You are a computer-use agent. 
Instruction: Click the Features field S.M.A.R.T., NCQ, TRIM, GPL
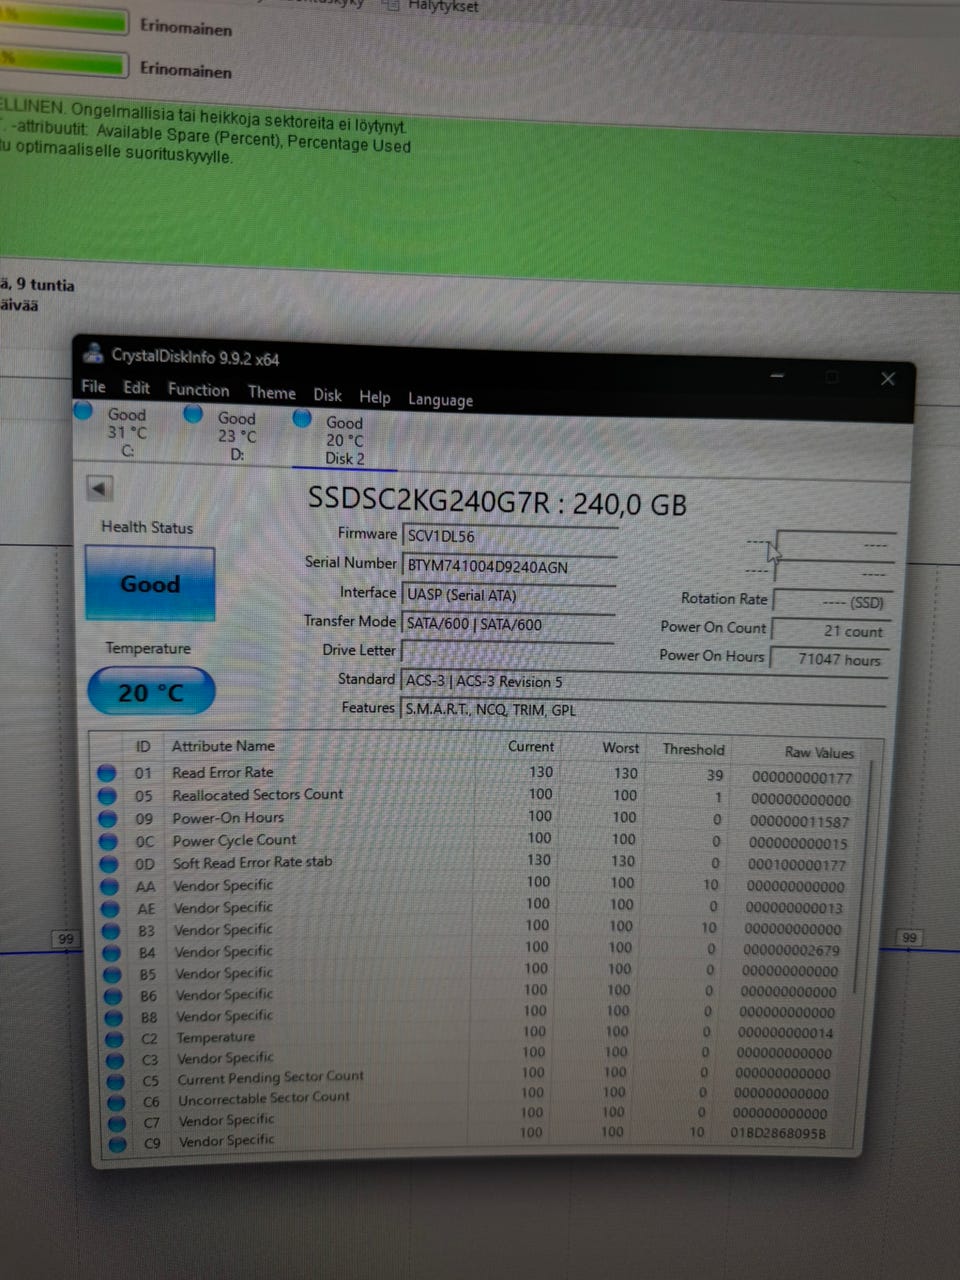tap(643, 710)
